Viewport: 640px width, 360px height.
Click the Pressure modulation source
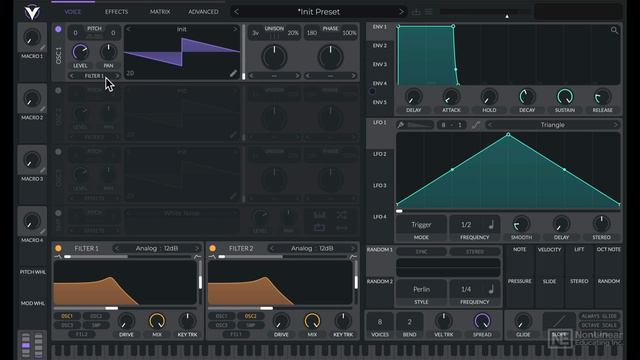click(x=519, y=281)
